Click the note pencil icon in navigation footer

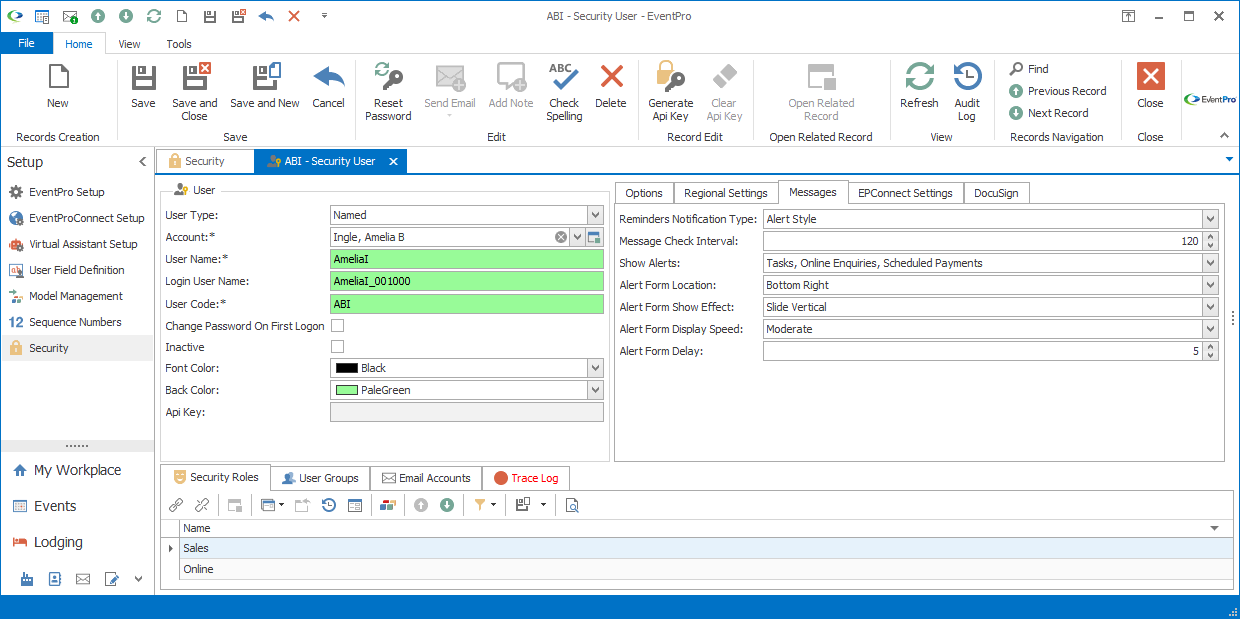111,579
